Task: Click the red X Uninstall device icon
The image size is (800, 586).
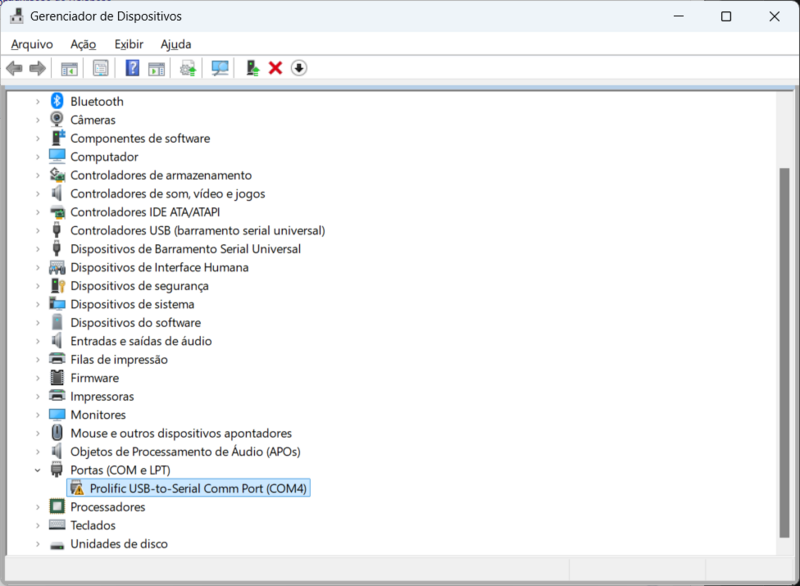Action: (x=276, y=68)
